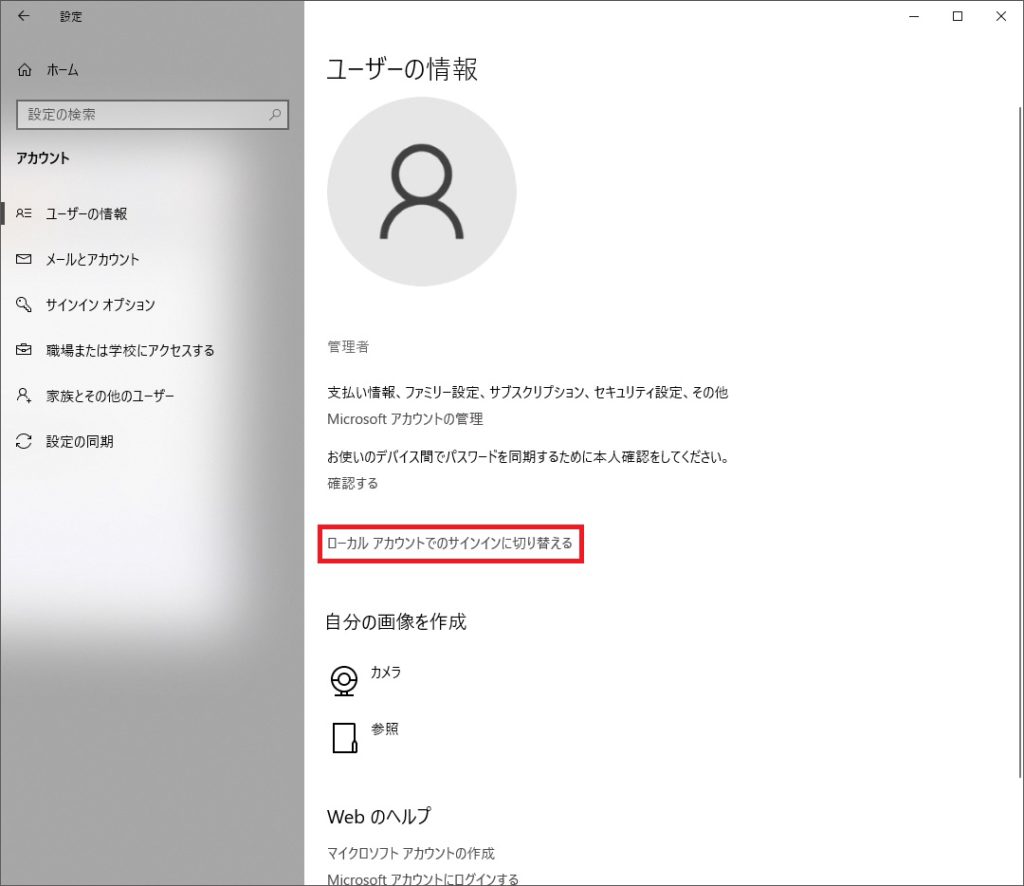Click the お使いのデバイス間でパスワードを同期 message text
Image resolution: width=1024 pixels, height=886 pixels.
coord(528,457)
